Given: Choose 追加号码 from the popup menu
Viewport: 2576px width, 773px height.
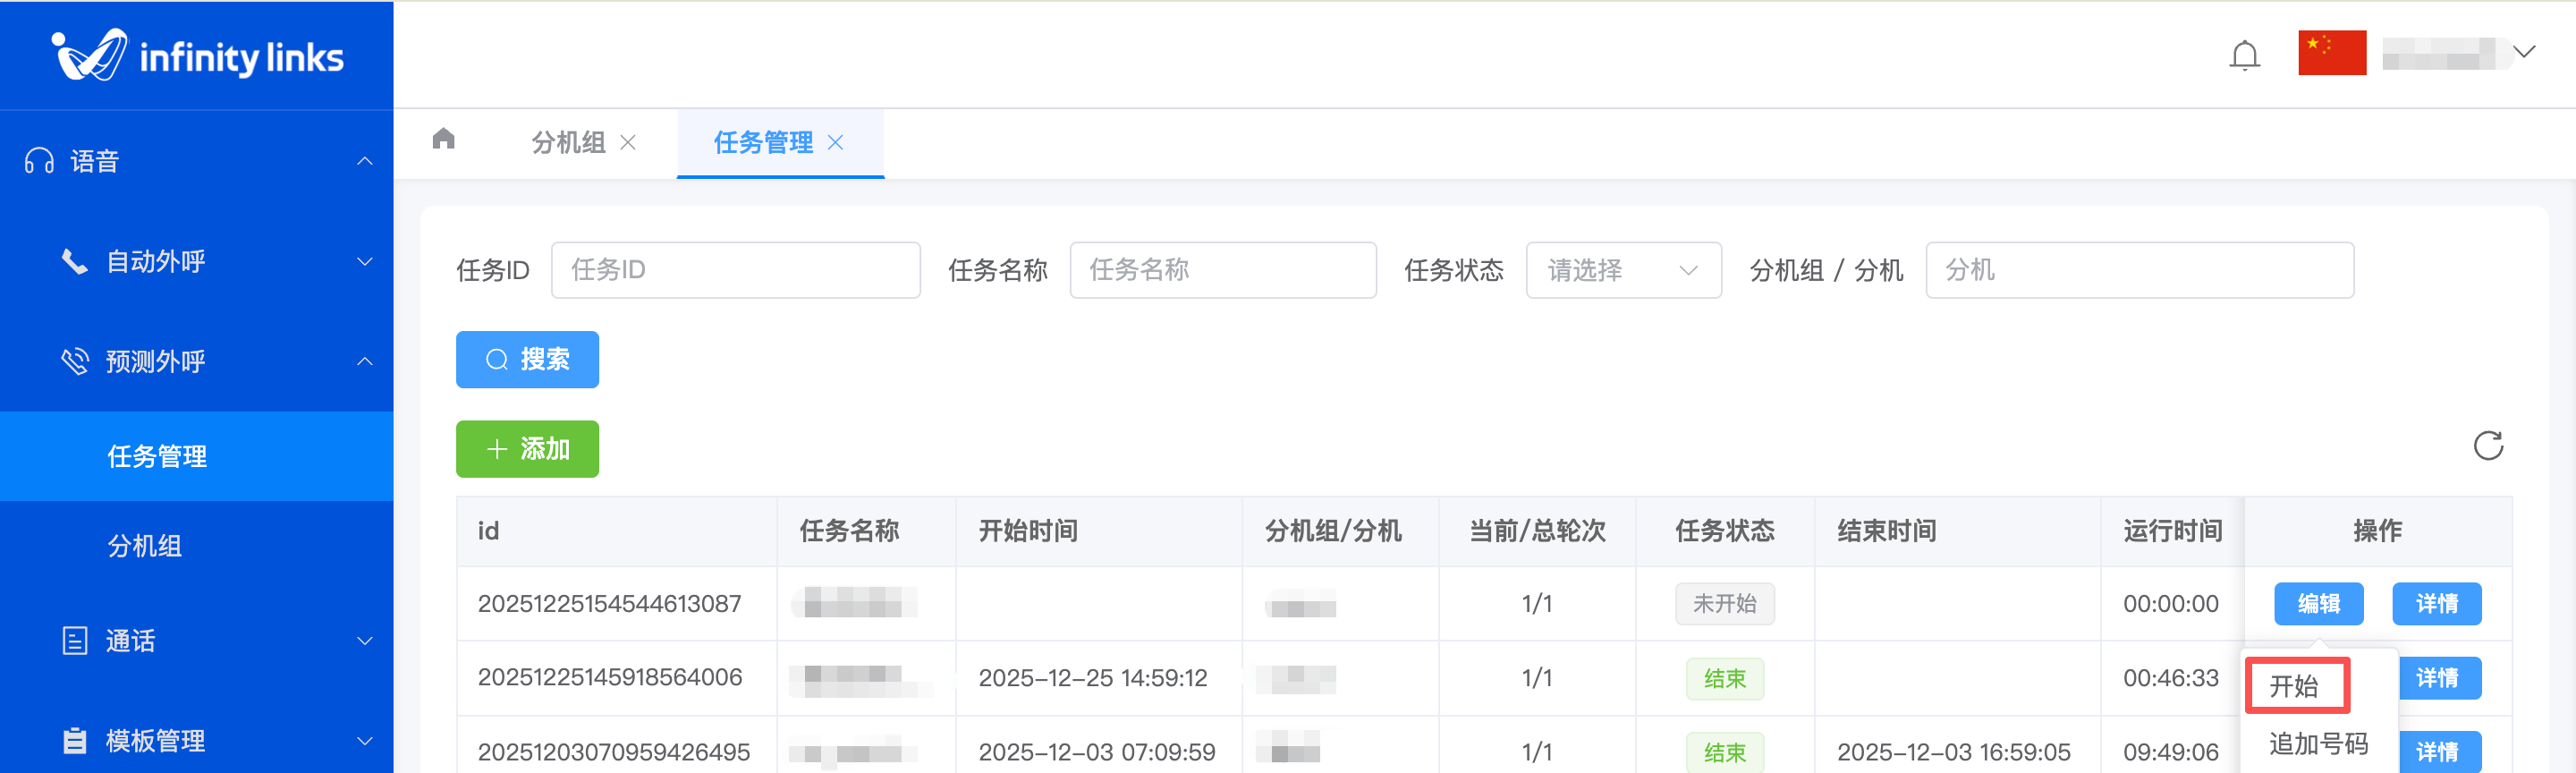Looking at the screenshot, I should click(2317, 744).
